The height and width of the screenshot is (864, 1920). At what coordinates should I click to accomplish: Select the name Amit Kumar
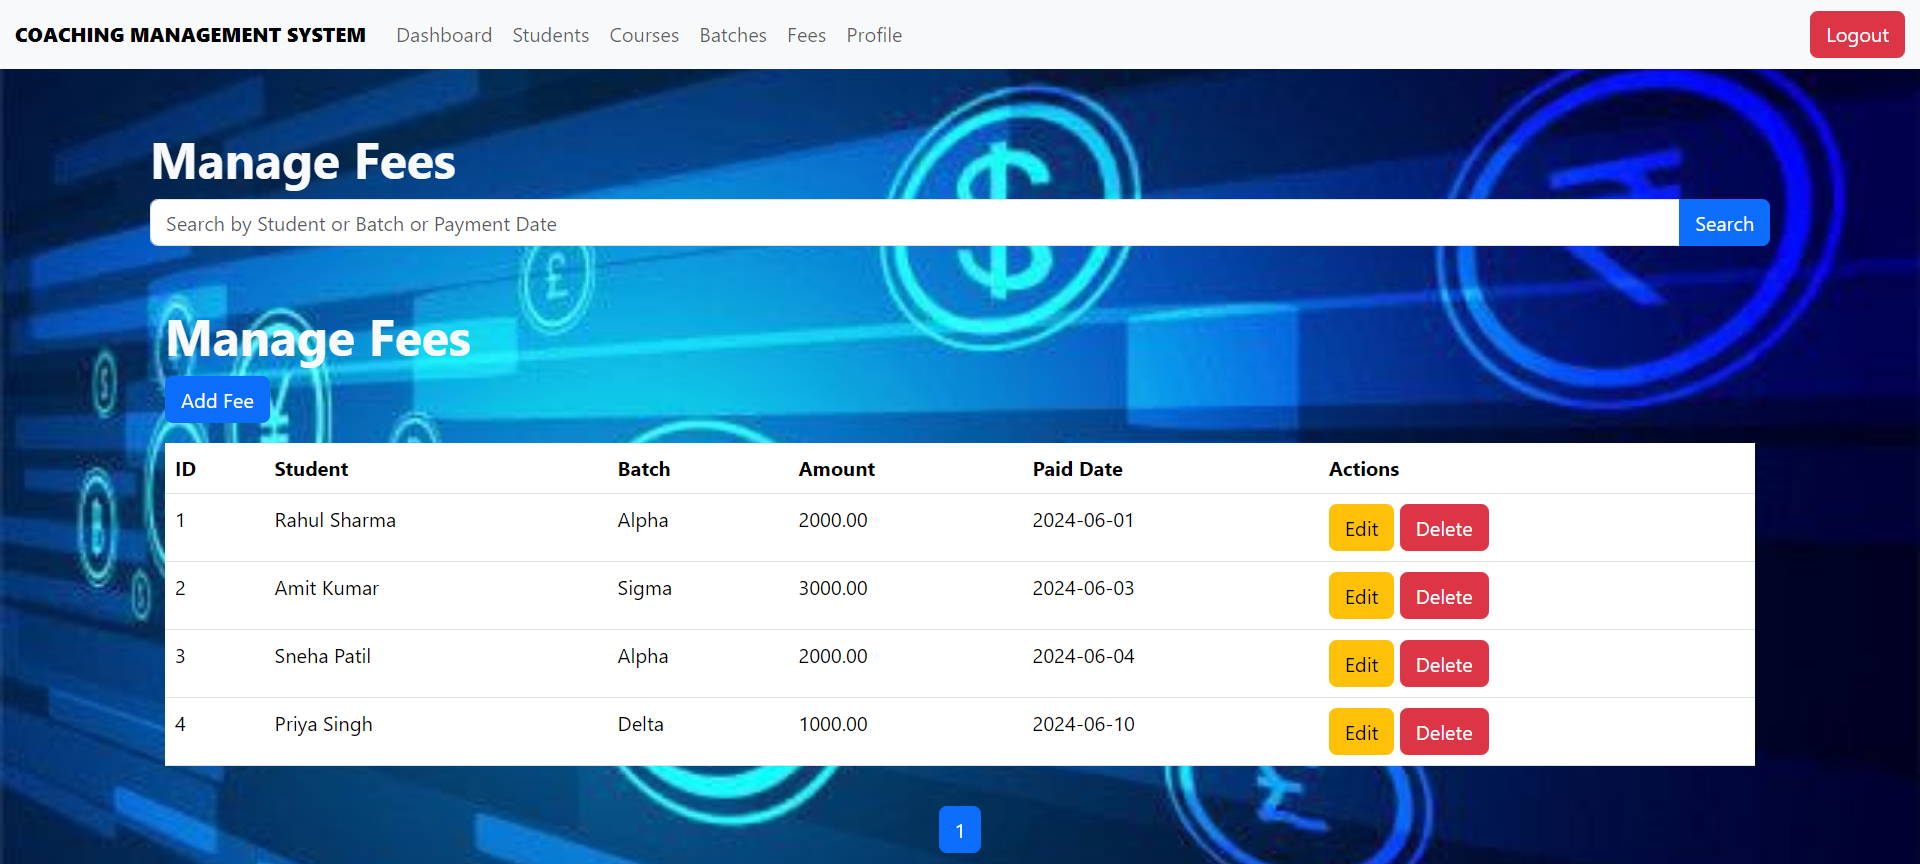coord(327,588)
